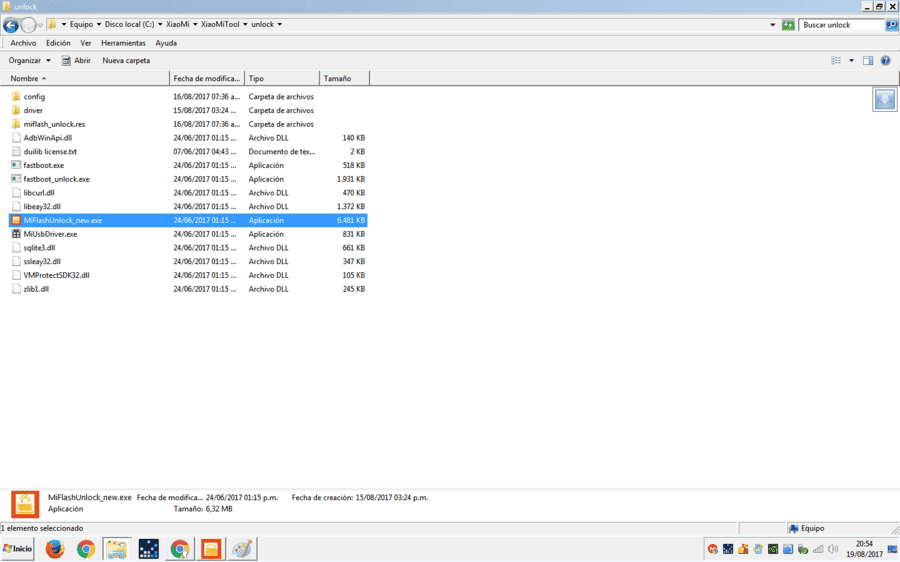Click the Buscar unlock search field

click(841, 25)
